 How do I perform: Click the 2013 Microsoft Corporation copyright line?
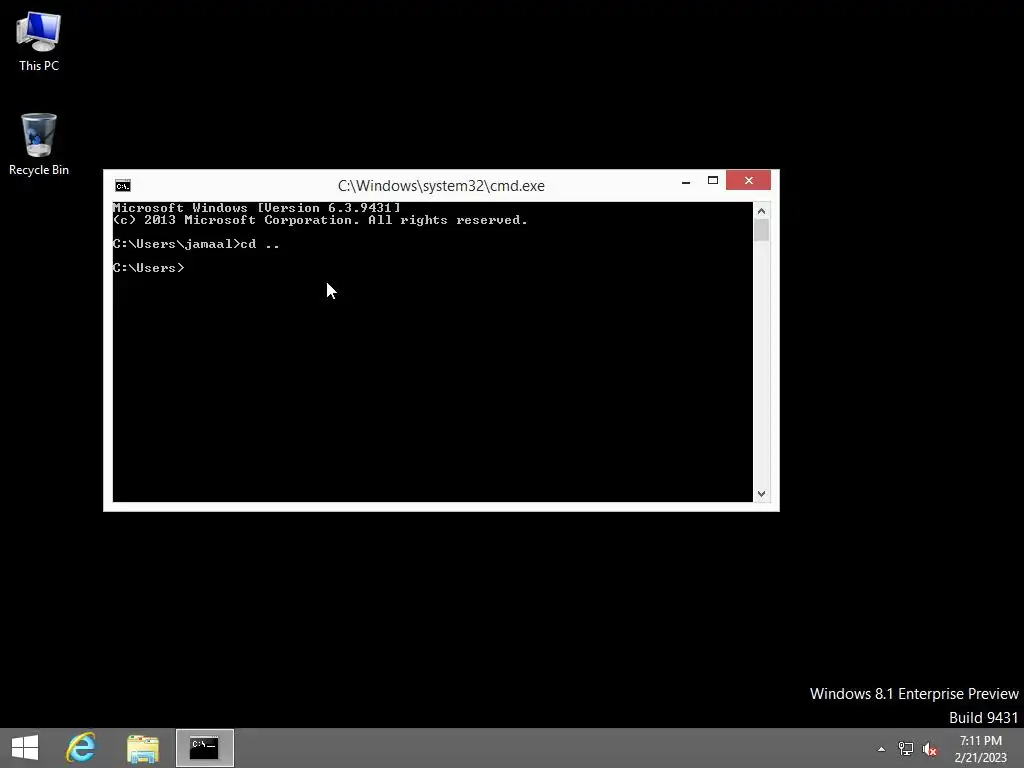coord(320,220)
